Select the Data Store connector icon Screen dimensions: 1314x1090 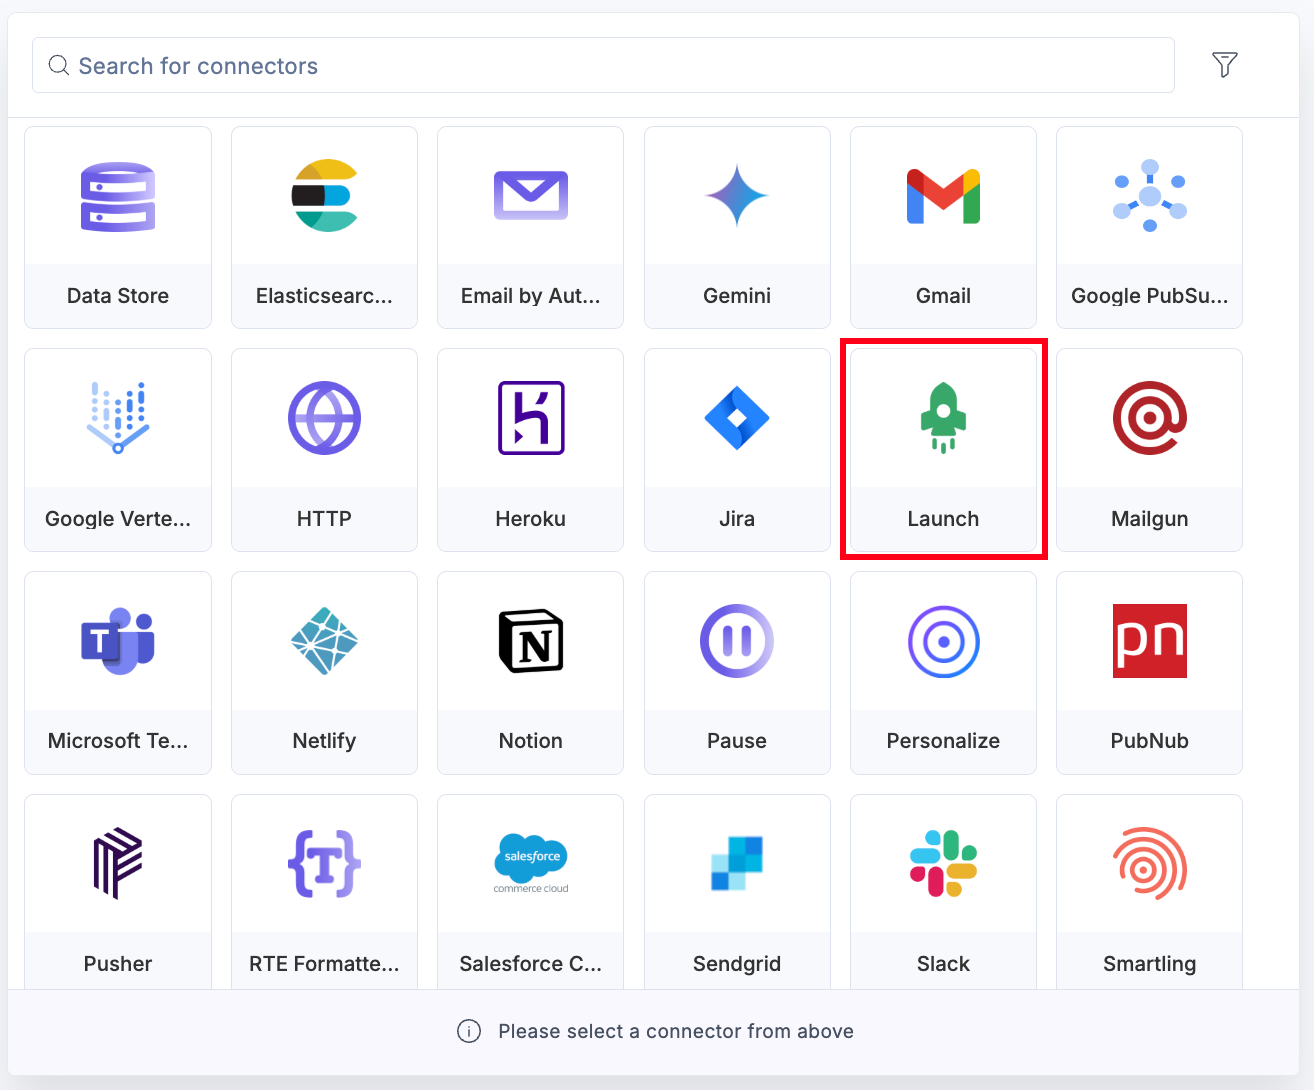coord(118,196)
